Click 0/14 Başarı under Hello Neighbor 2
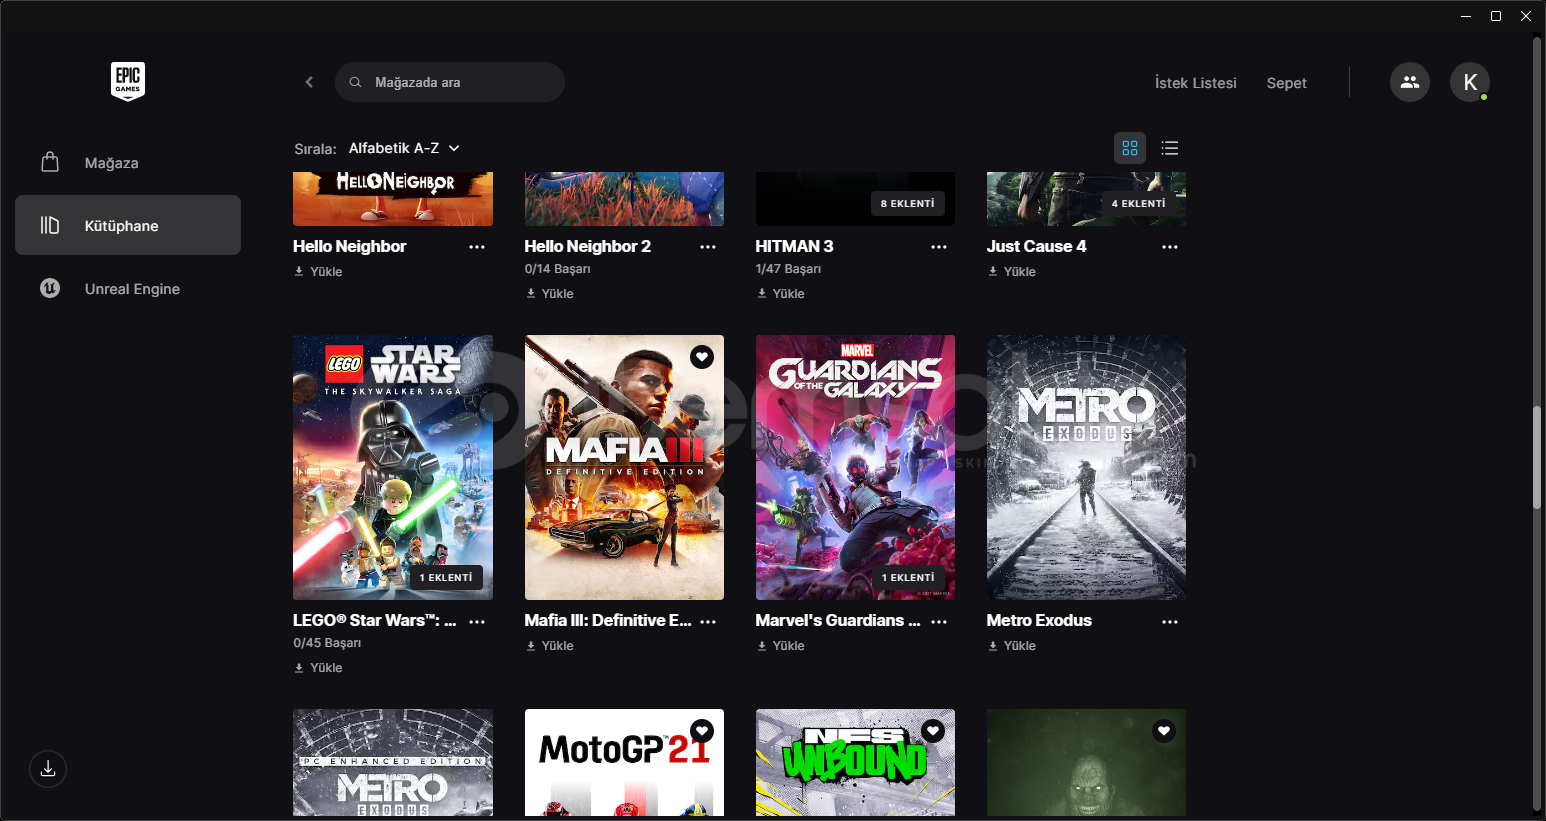This screenshot has width=1546, height=821. coord(557,269)
